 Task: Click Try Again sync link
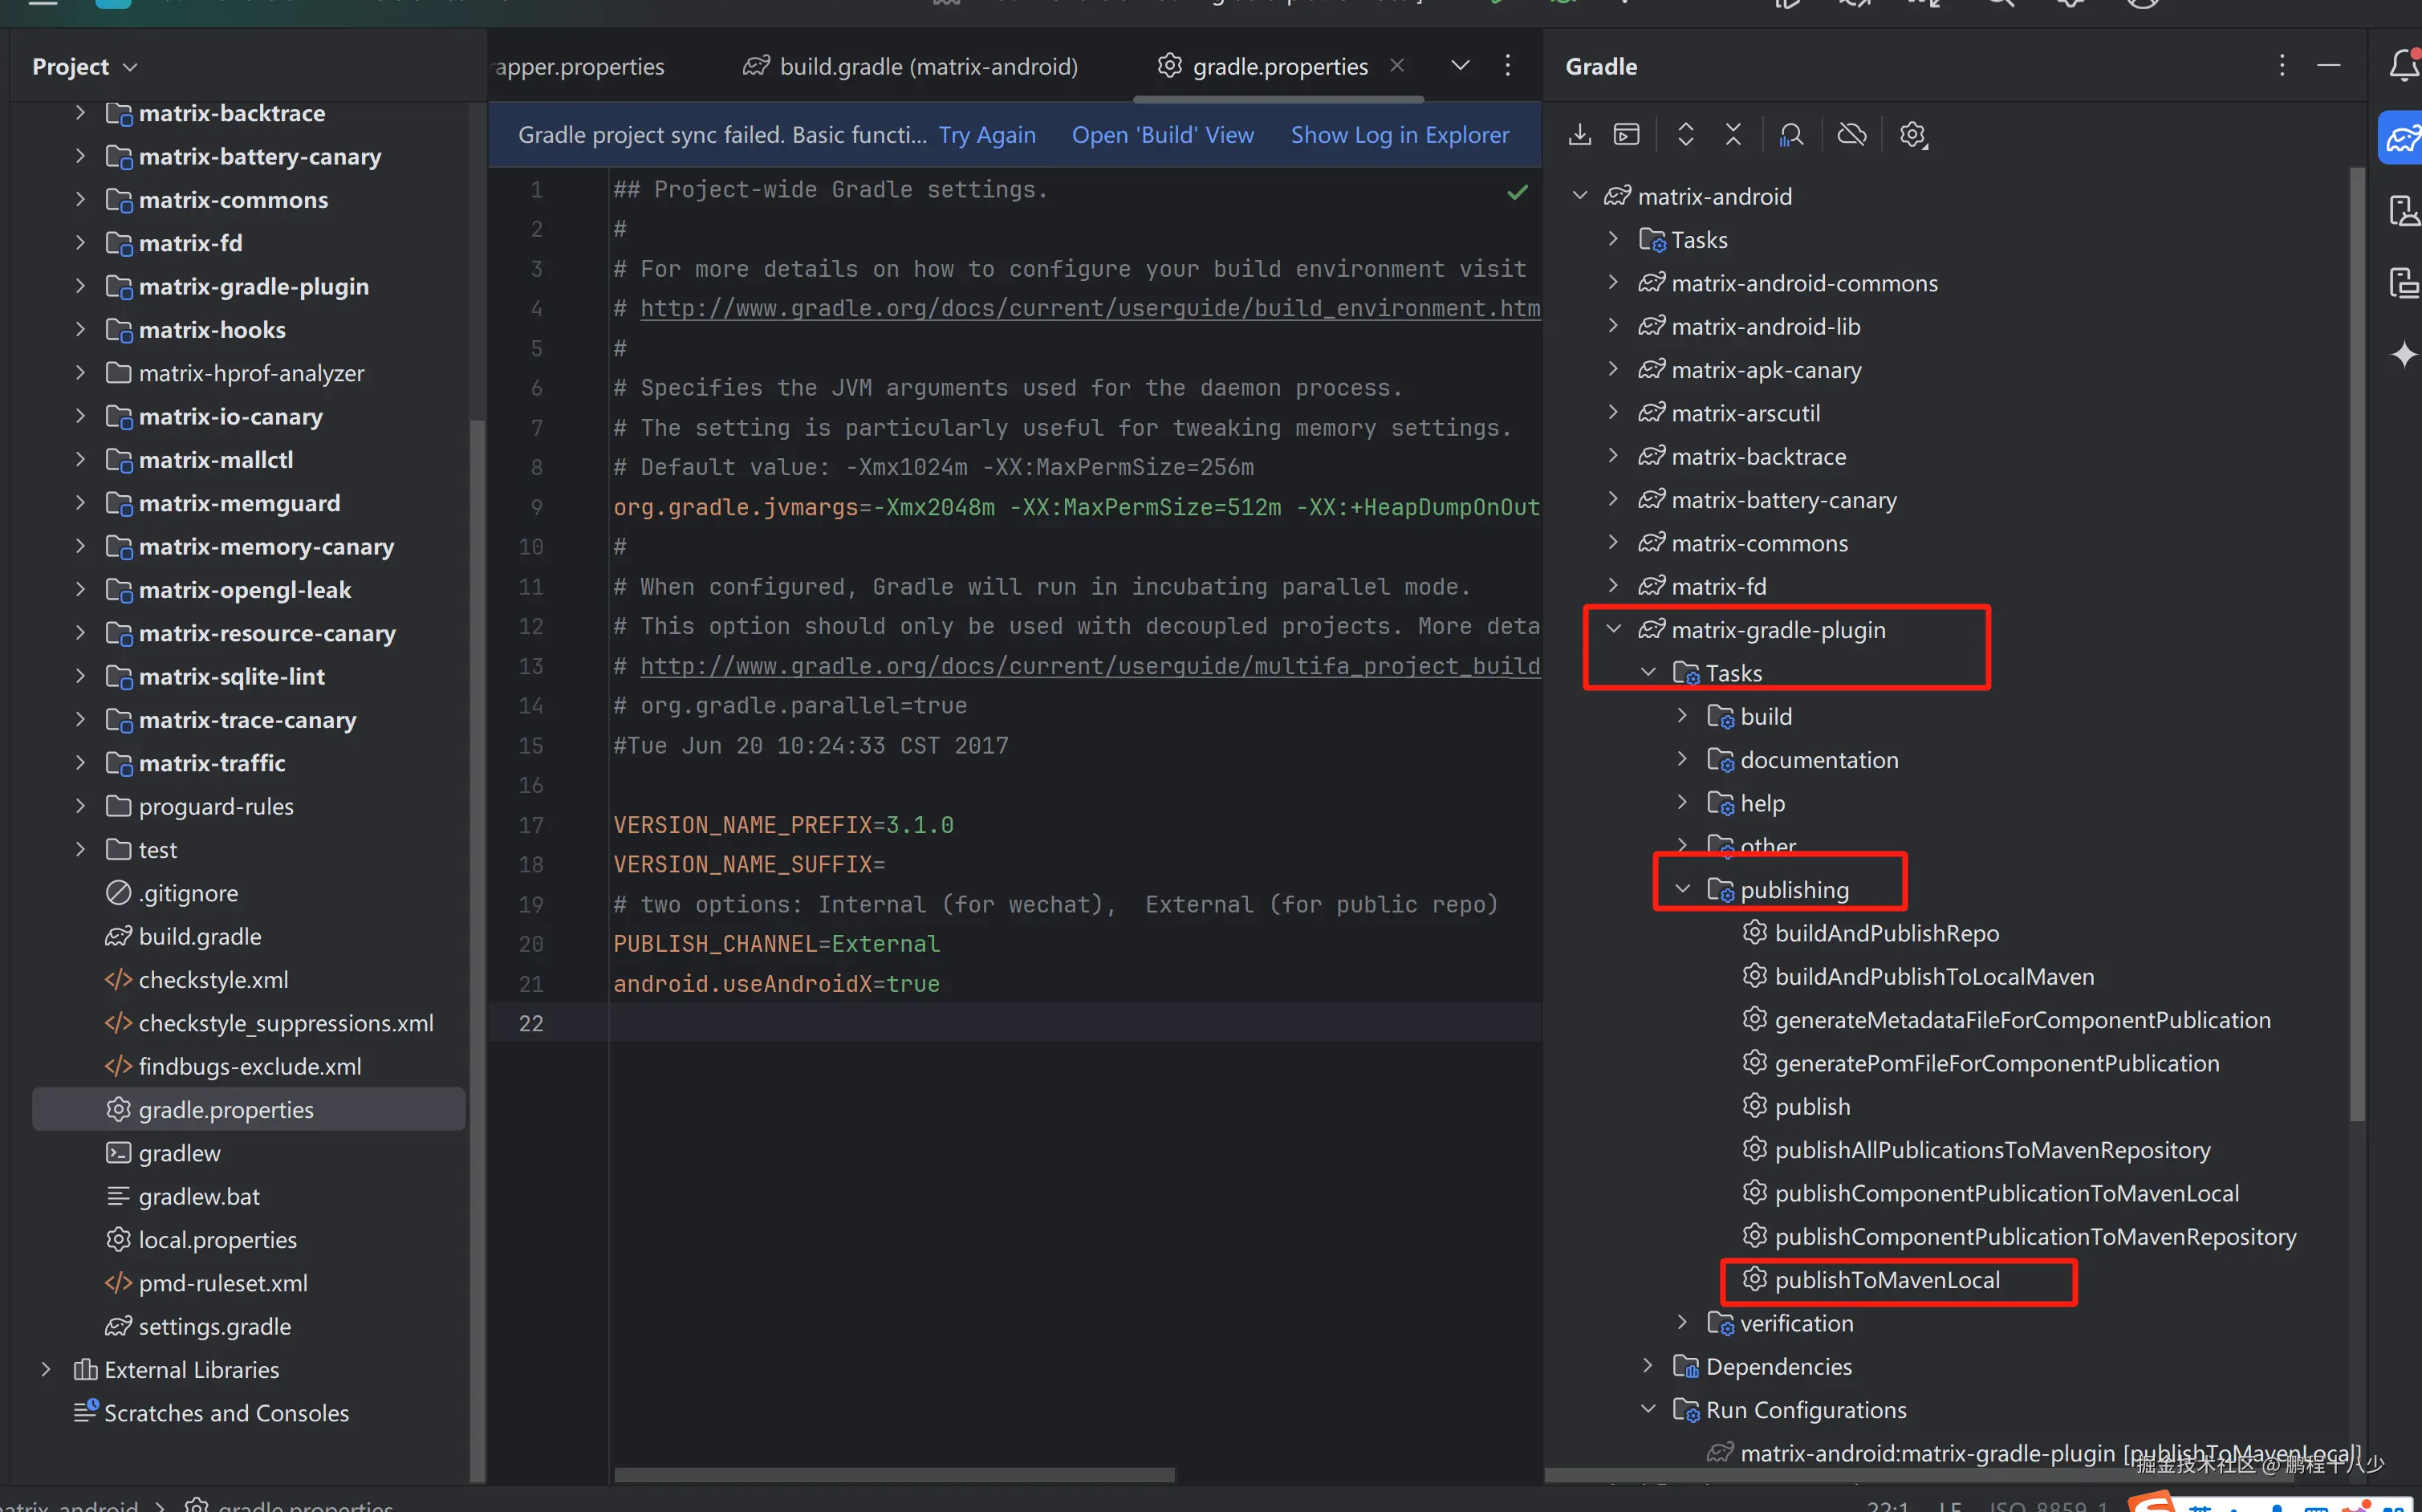tap(986, 135)
